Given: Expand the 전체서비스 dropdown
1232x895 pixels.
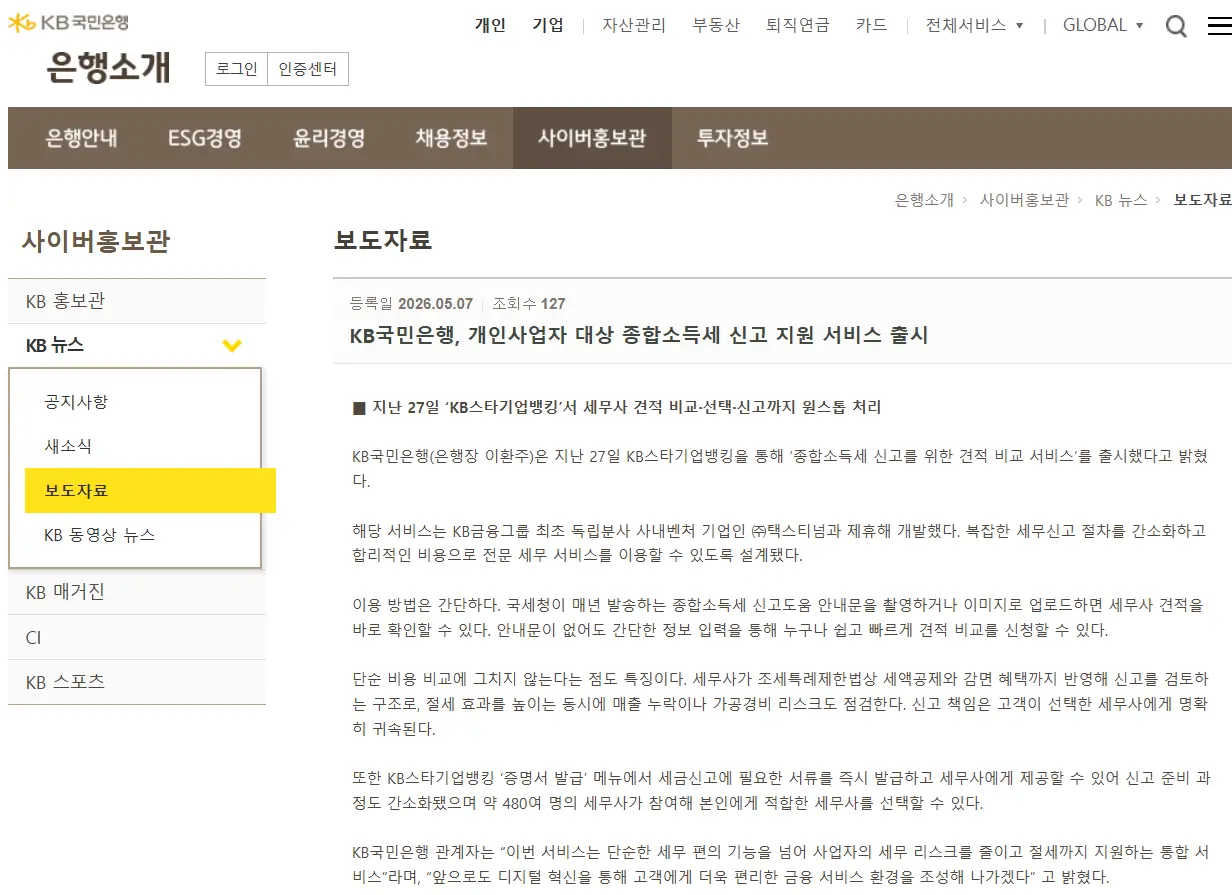Looking at the screenshot, I should tap(975, 25).
